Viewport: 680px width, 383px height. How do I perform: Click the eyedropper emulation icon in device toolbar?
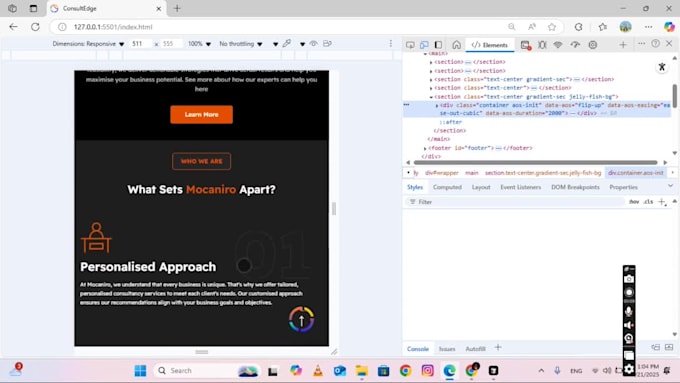[x=287, y=43]
